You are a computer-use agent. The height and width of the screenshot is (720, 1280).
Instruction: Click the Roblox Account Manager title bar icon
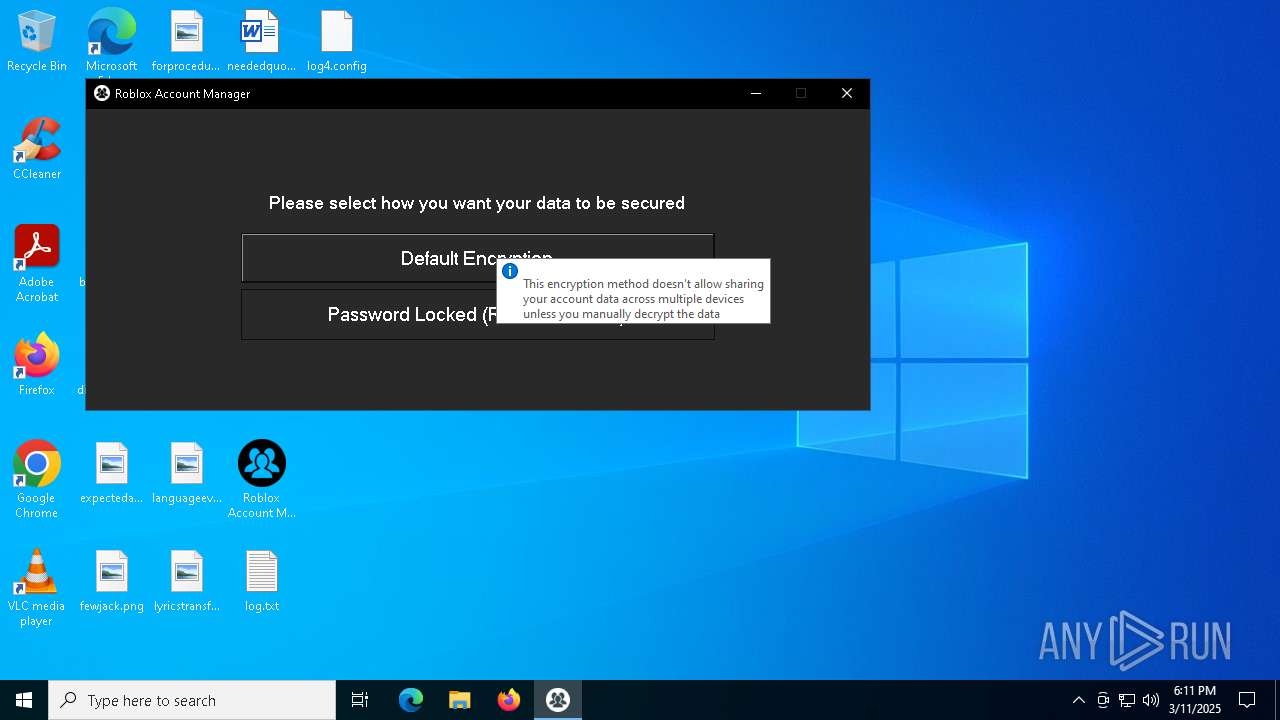[x=101, y=93]
